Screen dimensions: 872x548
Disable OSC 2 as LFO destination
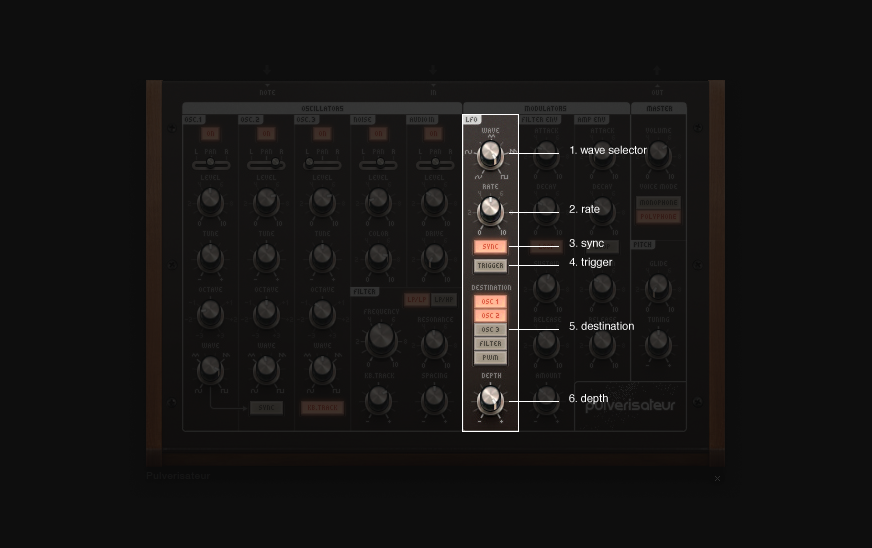point(490,315)
